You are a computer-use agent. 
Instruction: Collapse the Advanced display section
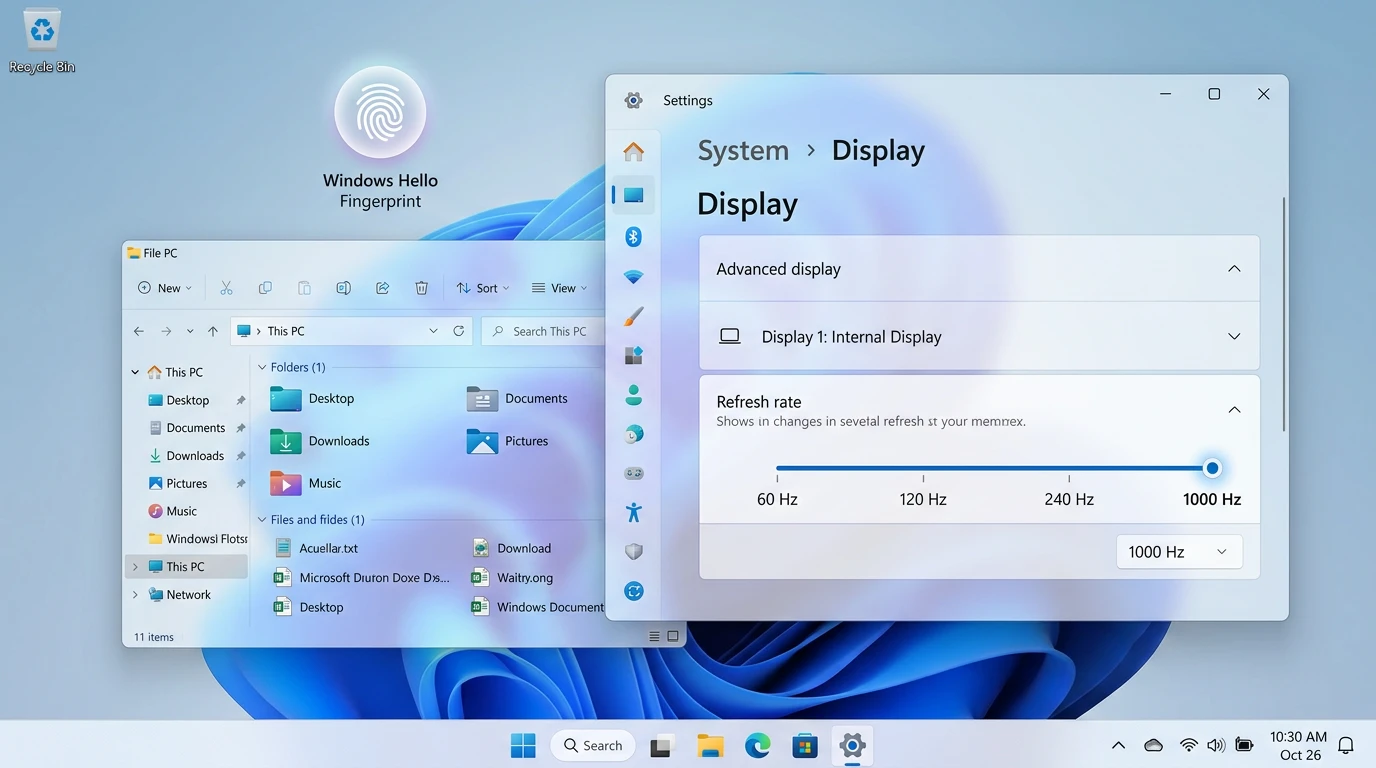tap(1234, 269)
